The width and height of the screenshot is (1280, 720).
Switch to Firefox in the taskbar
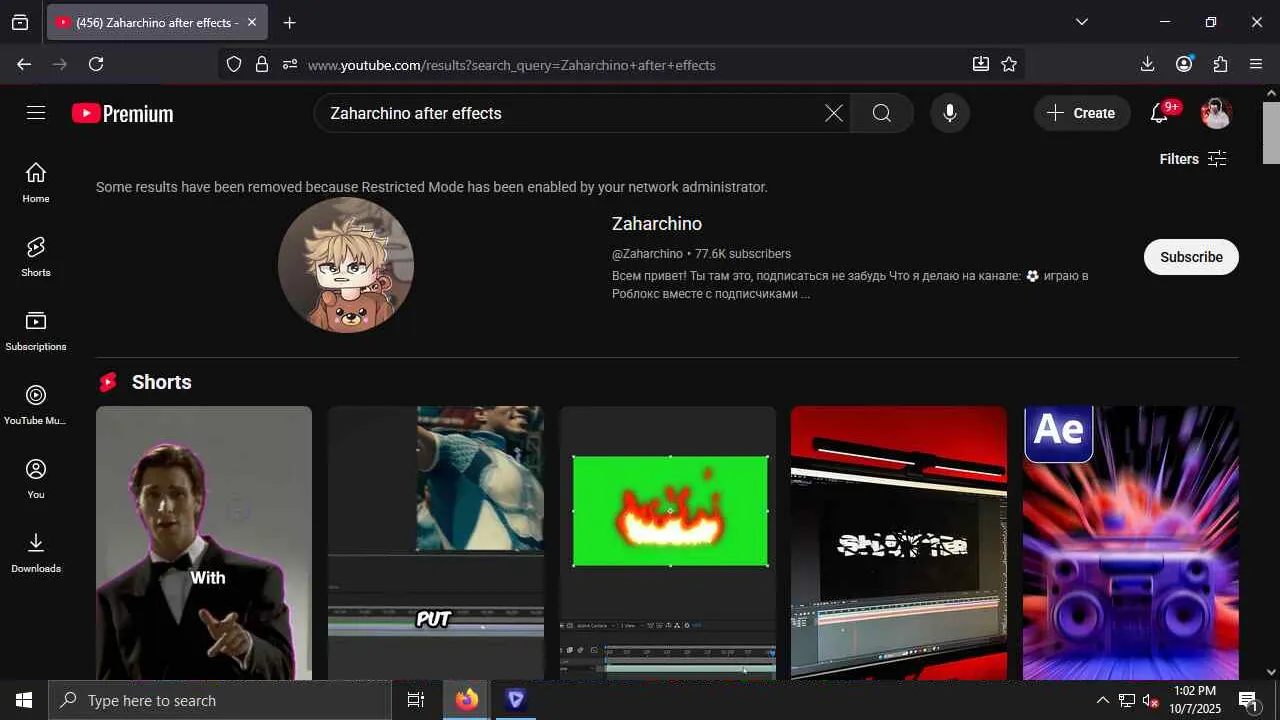pyautogui.click(x=467, y=700)
